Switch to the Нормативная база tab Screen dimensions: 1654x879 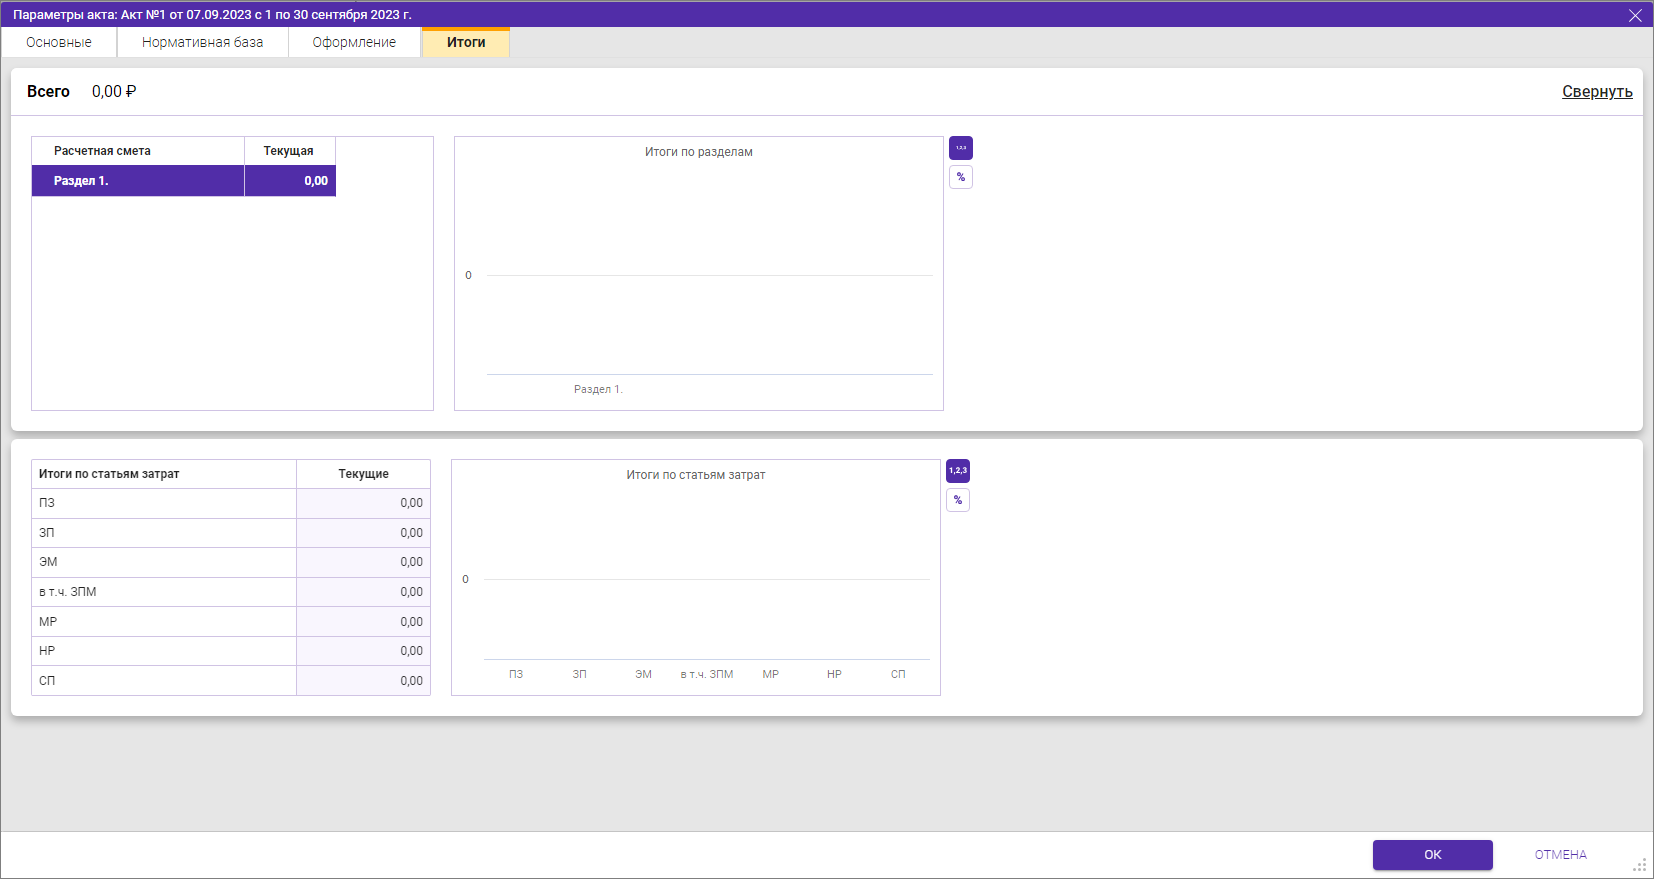pyautogui.click(x=202, y=42)
